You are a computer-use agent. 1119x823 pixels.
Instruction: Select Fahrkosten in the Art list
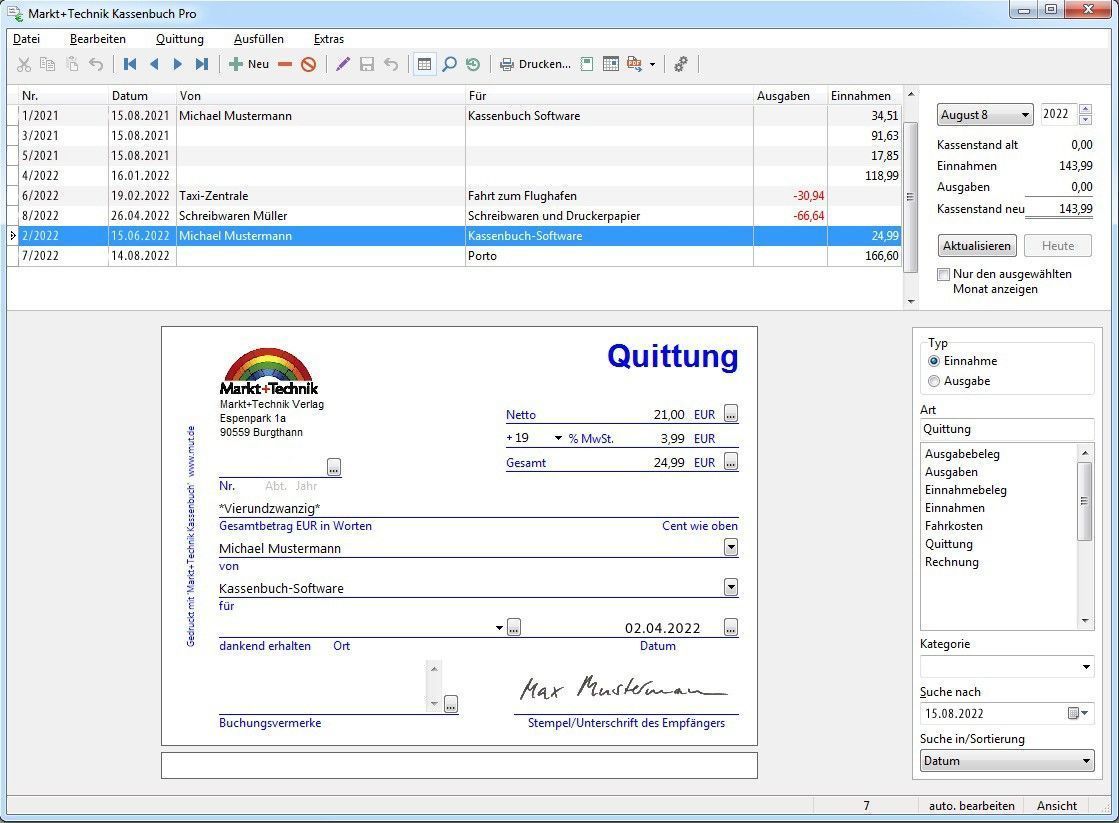pos(953,526)
